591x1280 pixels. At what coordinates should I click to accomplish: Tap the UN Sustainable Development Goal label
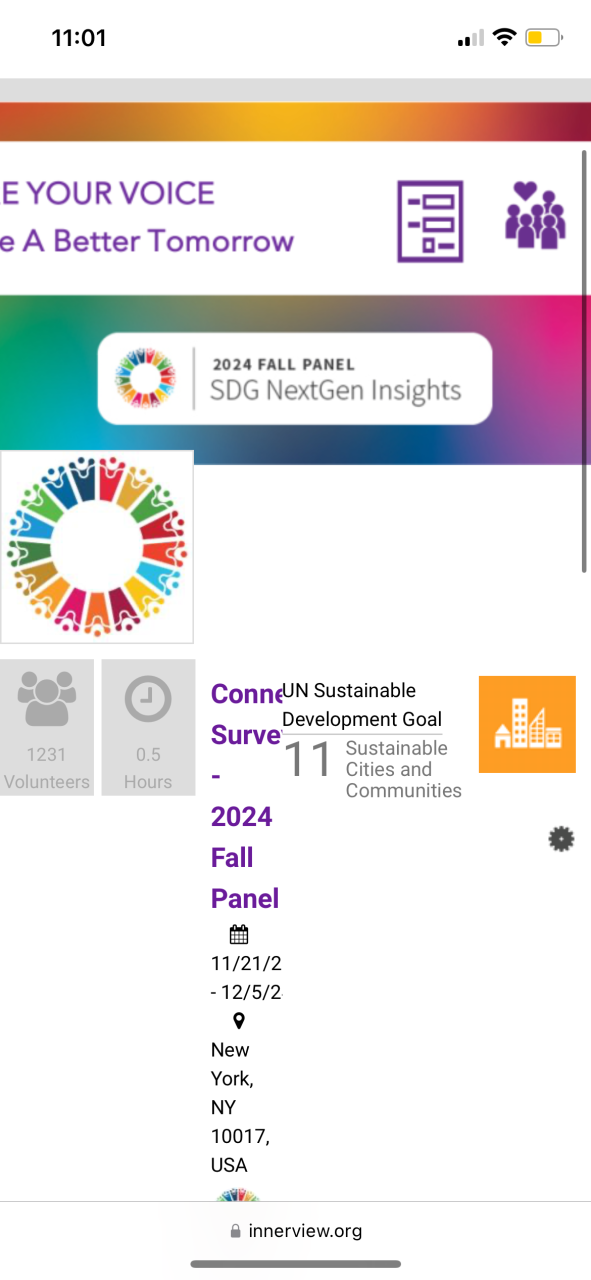(362, 705)
